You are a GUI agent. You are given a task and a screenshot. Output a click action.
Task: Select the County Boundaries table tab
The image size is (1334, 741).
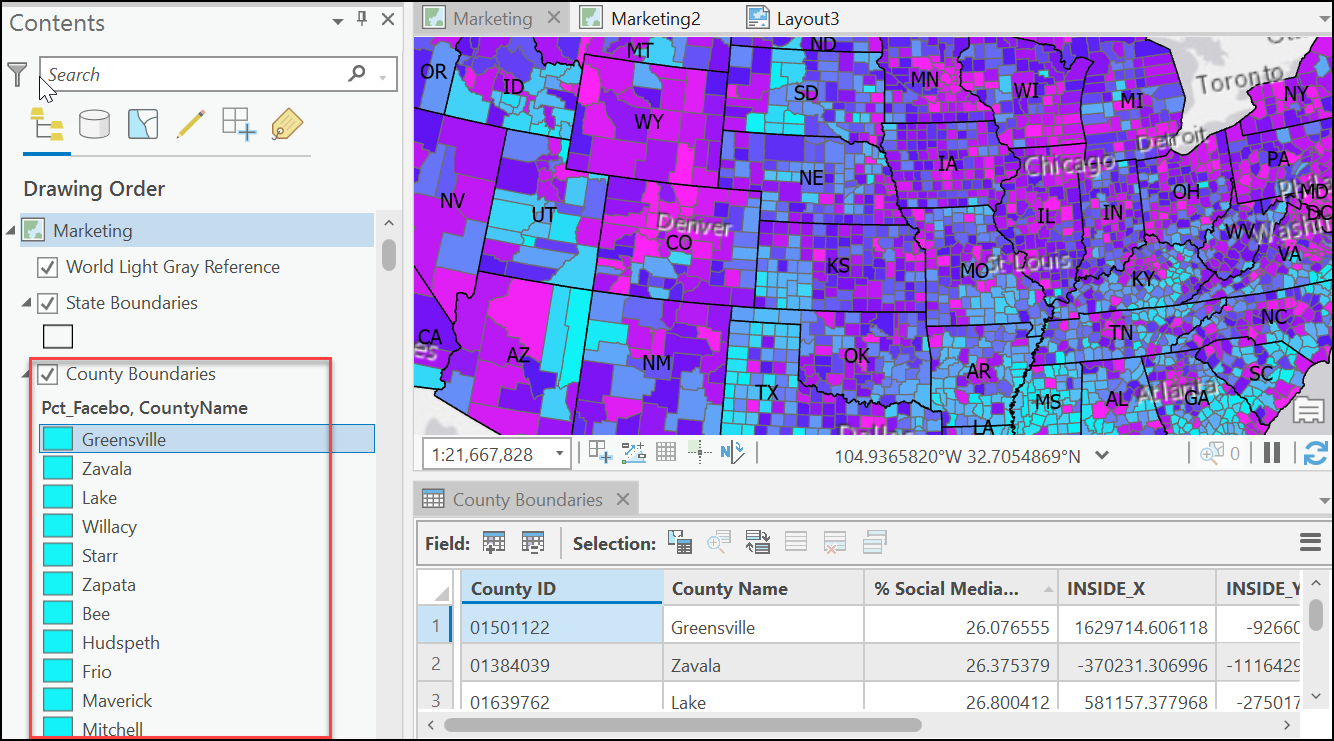[527, 499]
